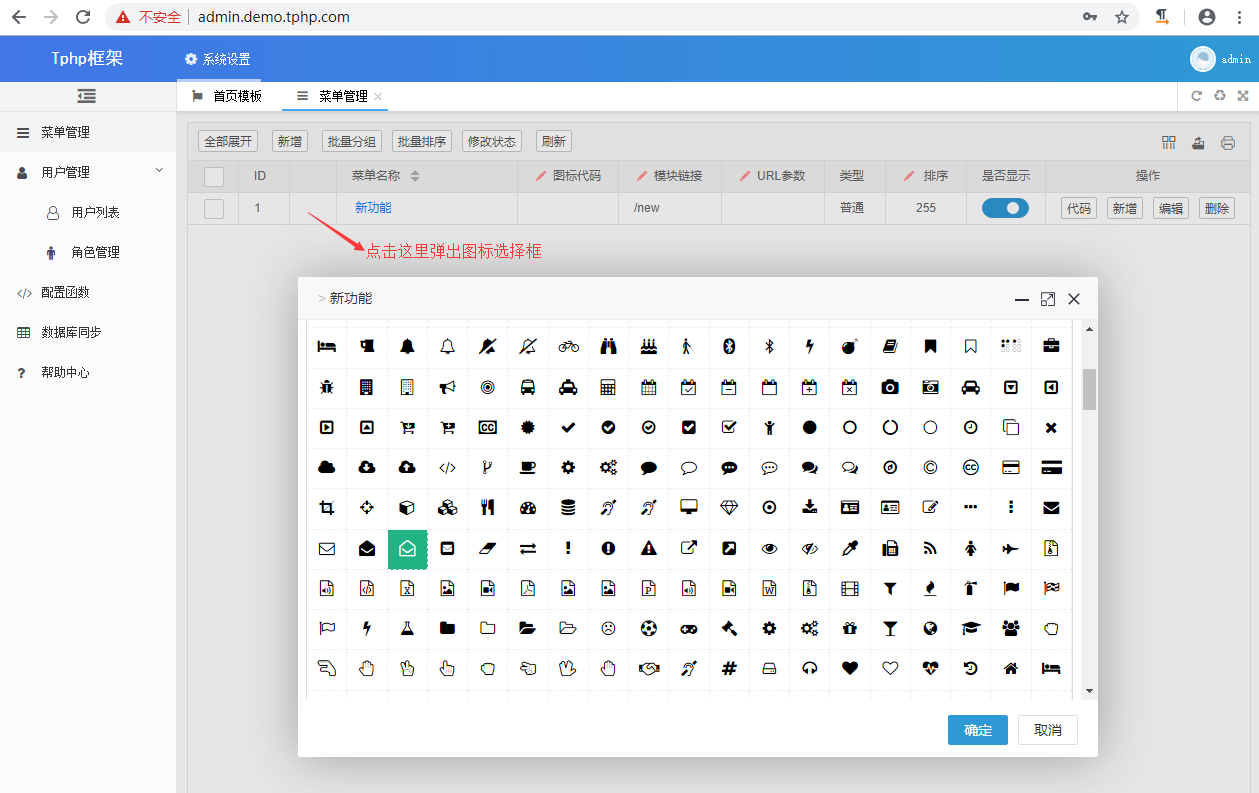1259x793 pixels.
Task: Click the 刷新 toolbar button
Action: (x=553, y=142)
